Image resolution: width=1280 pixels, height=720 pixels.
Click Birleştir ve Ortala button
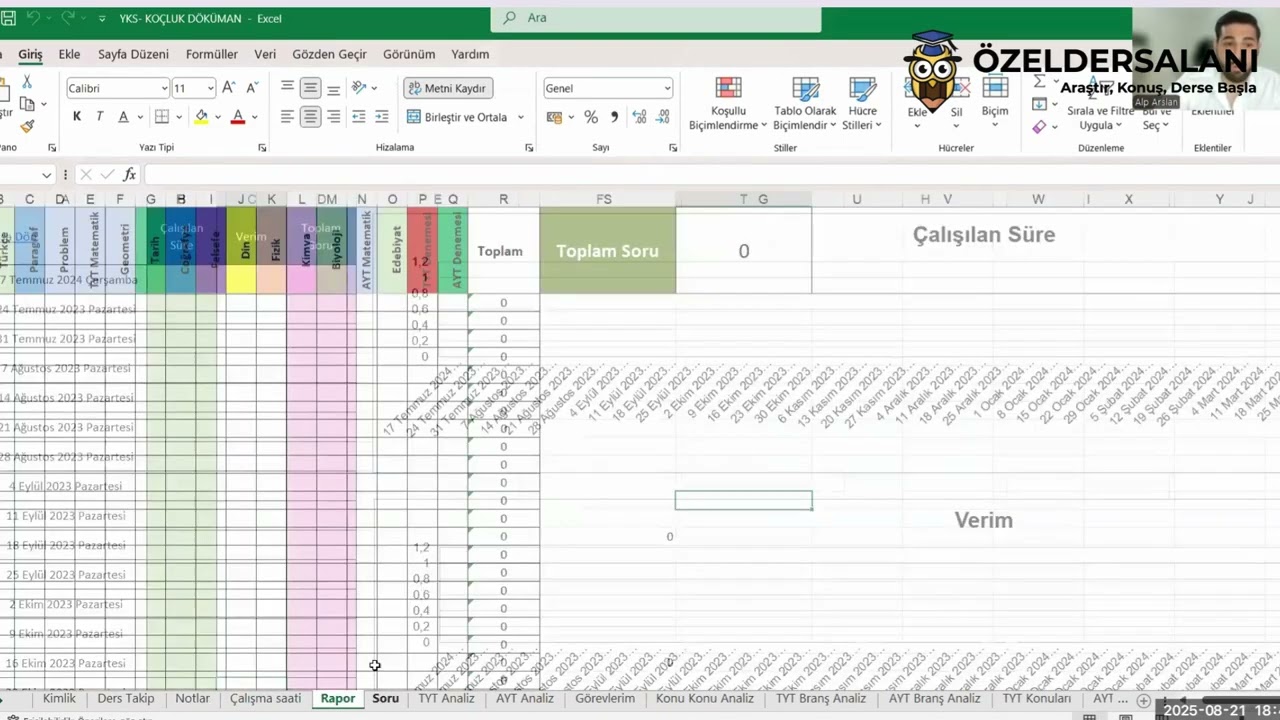pos(458,117)
